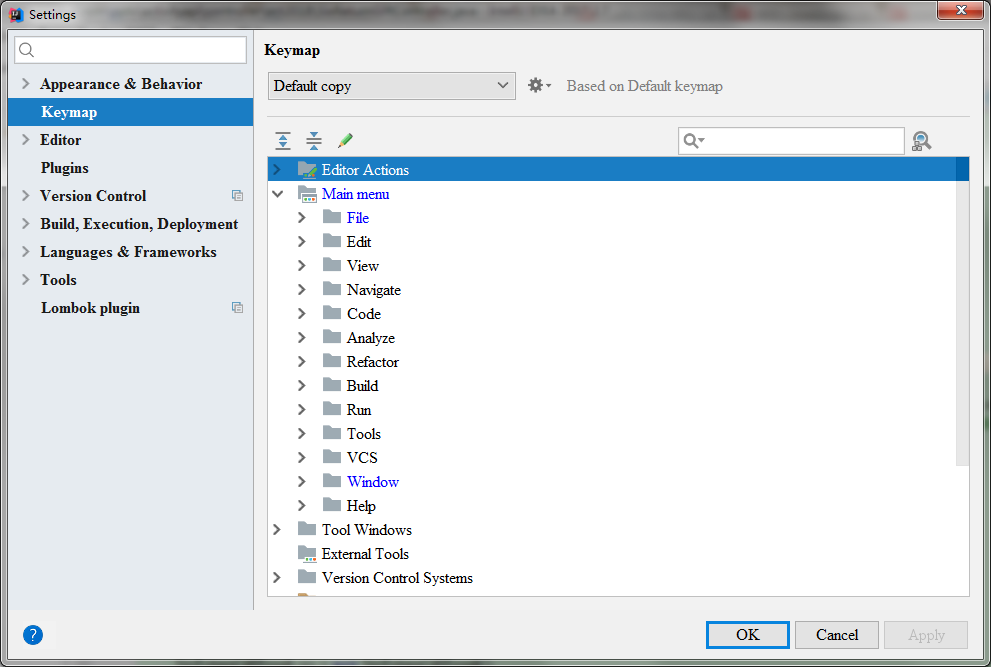Open the keymap gear settings menu
Screen dimensions: 991x667
539,85
